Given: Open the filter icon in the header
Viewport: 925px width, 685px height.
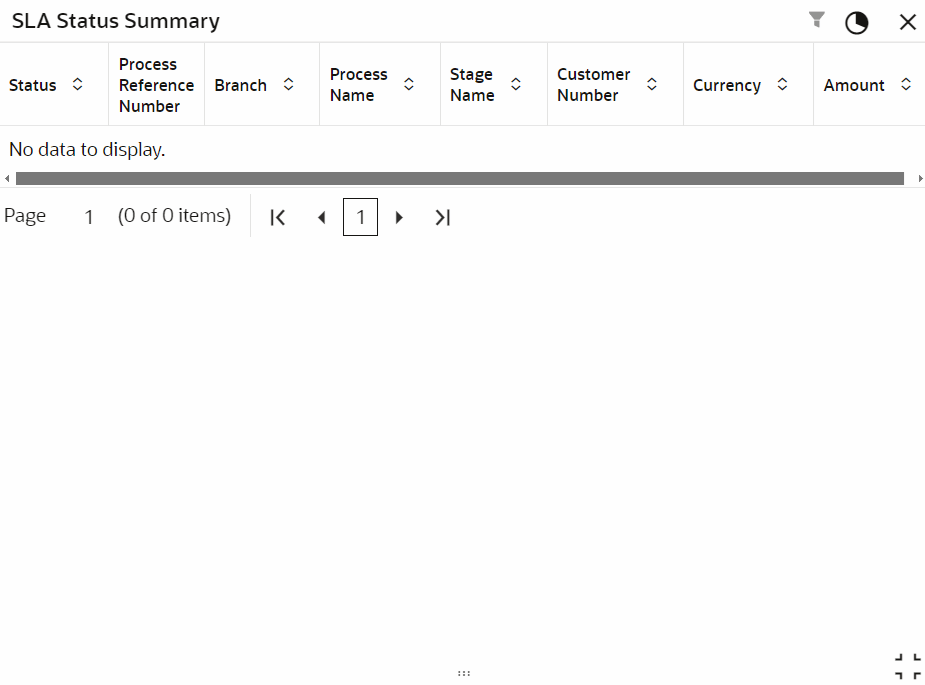Looking at the screenshot, I should coord(817,20).
